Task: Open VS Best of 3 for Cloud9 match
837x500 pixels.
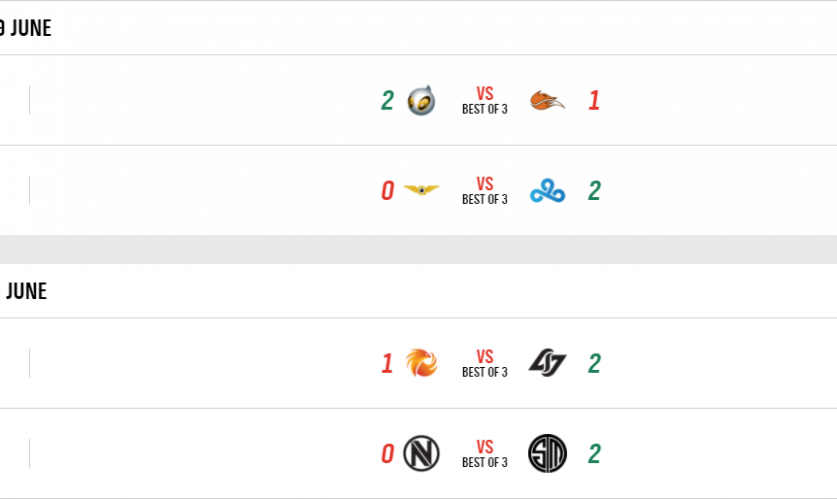Action: click(x=485, y=191)
